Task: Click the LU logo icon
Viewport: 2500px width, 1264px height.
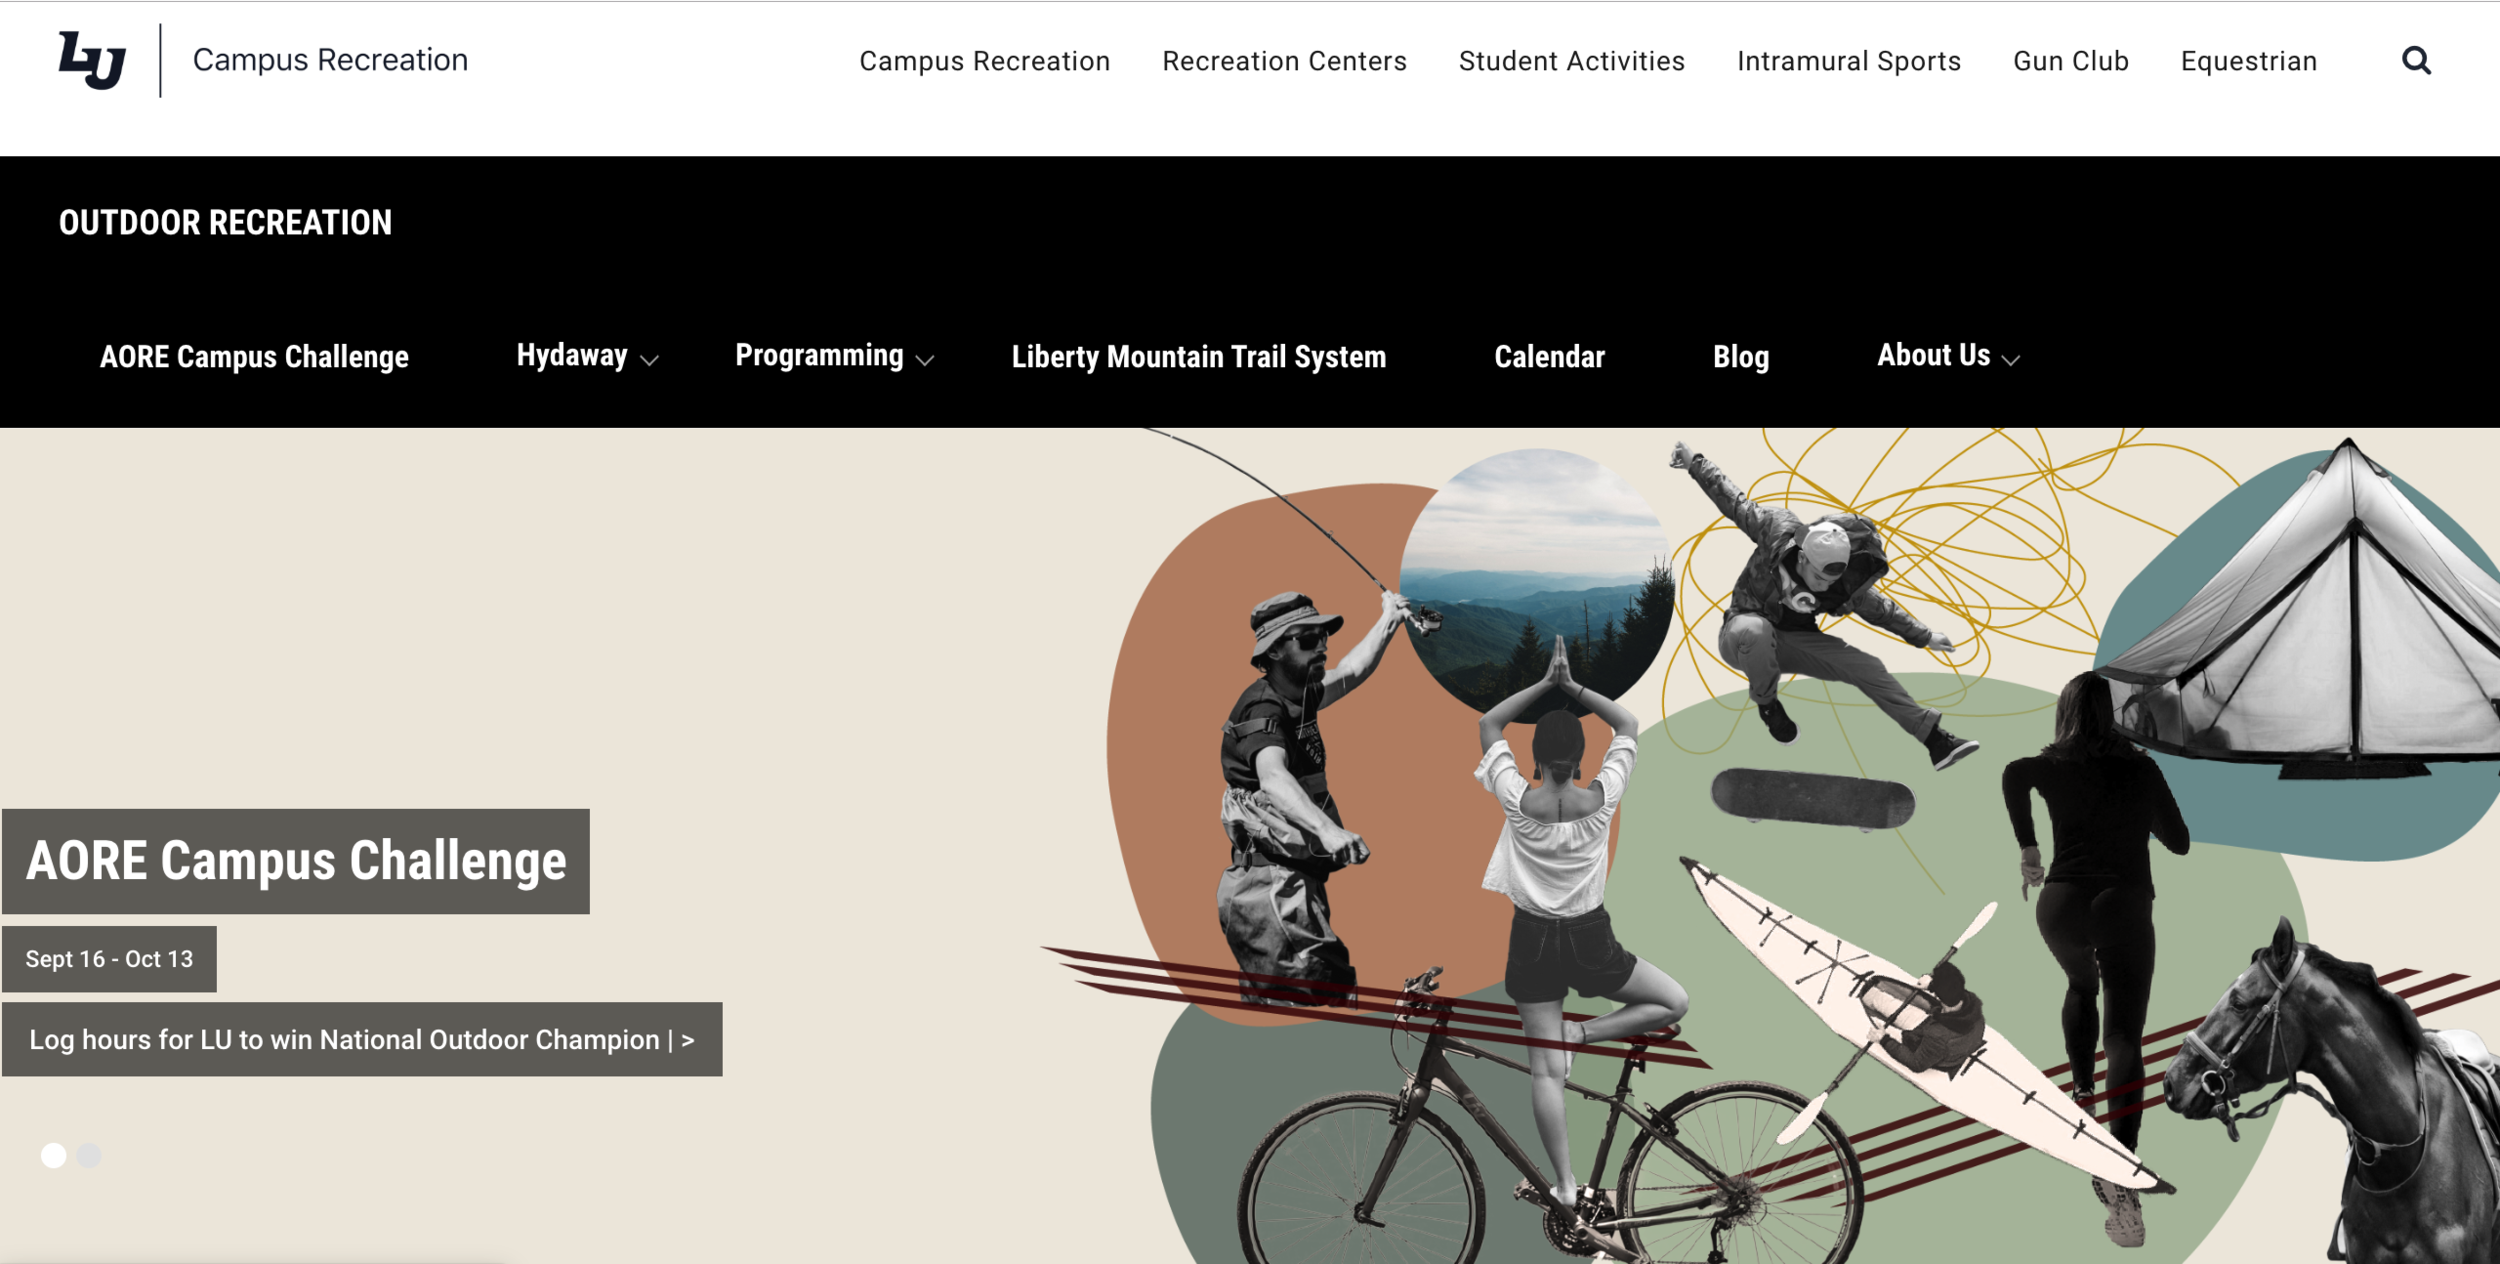Action: click(92, 60)
